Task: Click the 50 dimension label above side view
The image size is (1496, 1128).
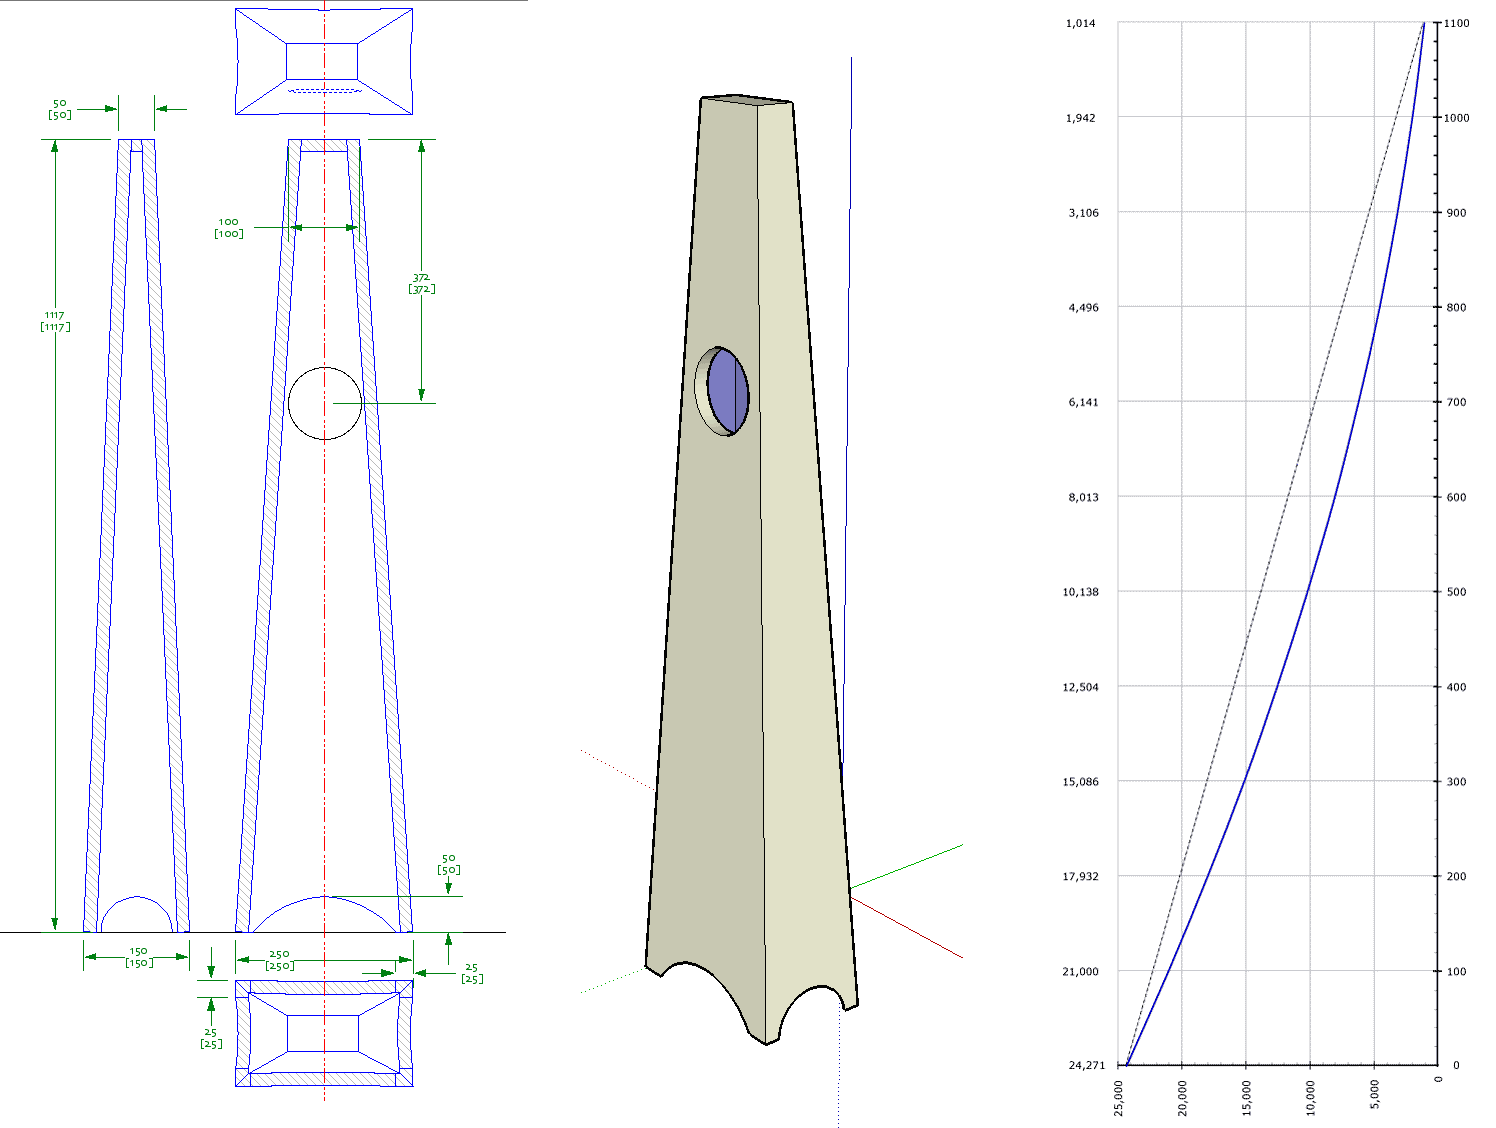Action: pyautogui.click(x=59, y=109)
